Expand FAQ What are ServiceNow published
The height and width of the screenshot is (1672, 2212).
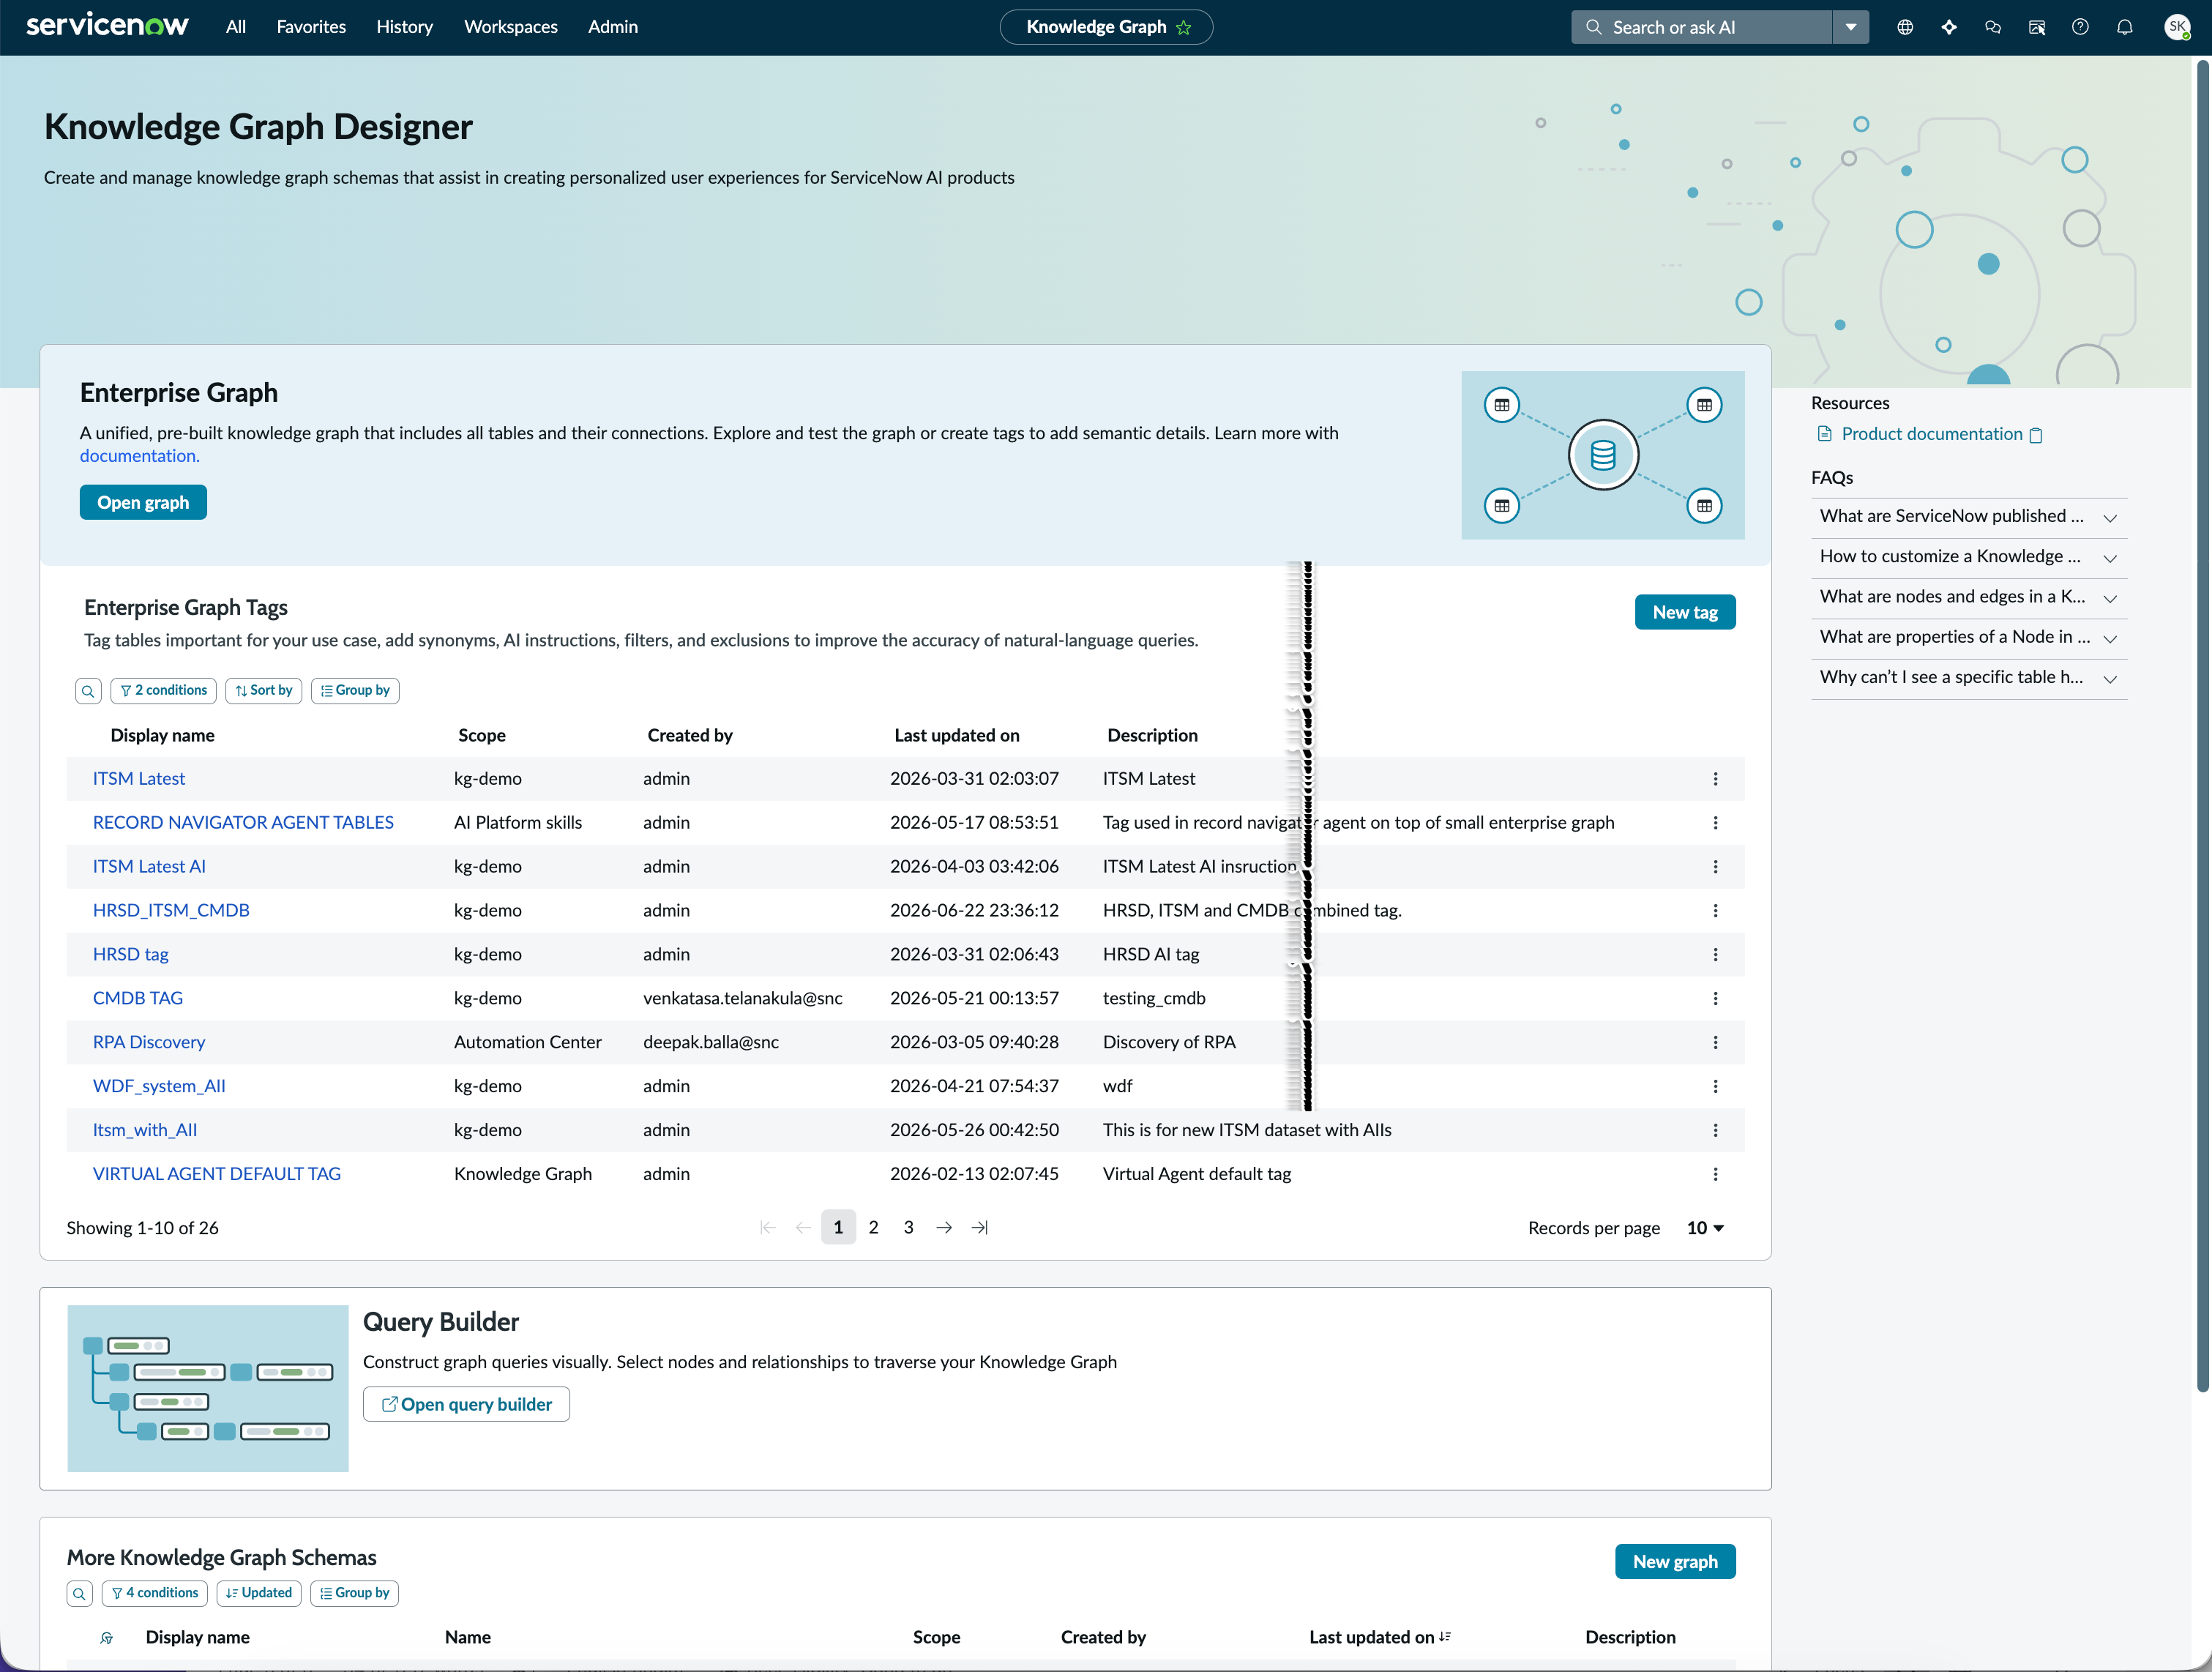click(1969, 517)
